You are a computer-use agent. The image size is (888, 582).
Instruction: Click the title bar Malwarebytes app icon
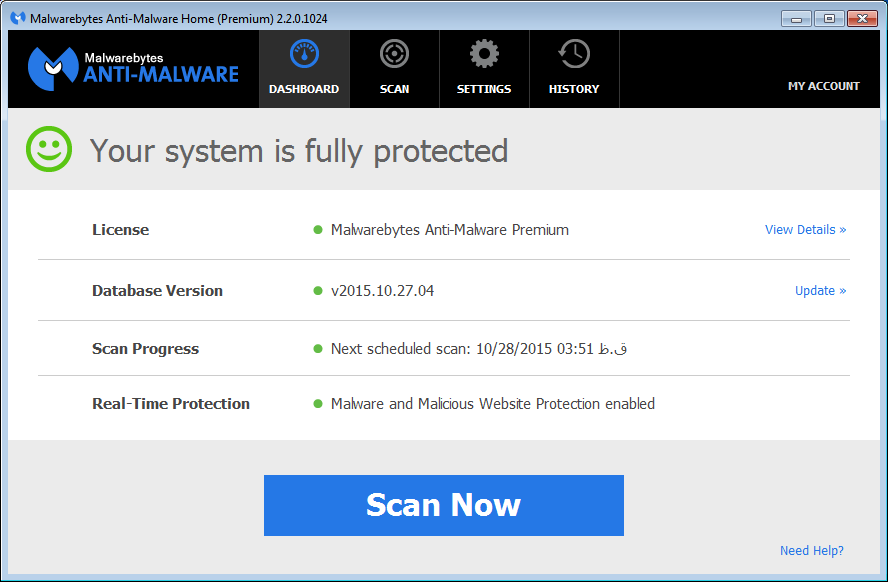click(x=18, y=19)
